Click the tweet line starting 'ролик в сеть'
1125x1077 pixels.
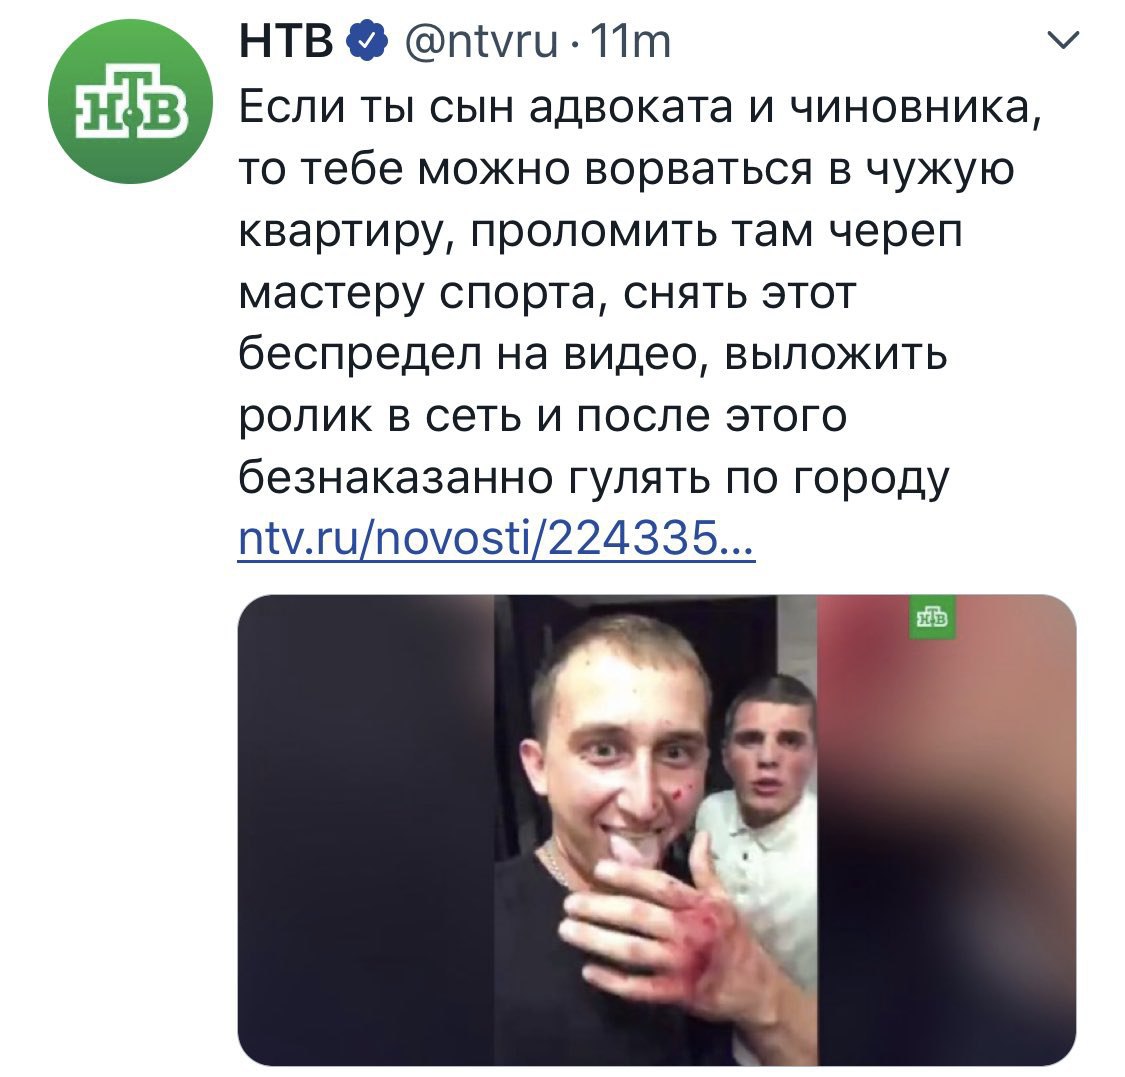pos(542,416)
